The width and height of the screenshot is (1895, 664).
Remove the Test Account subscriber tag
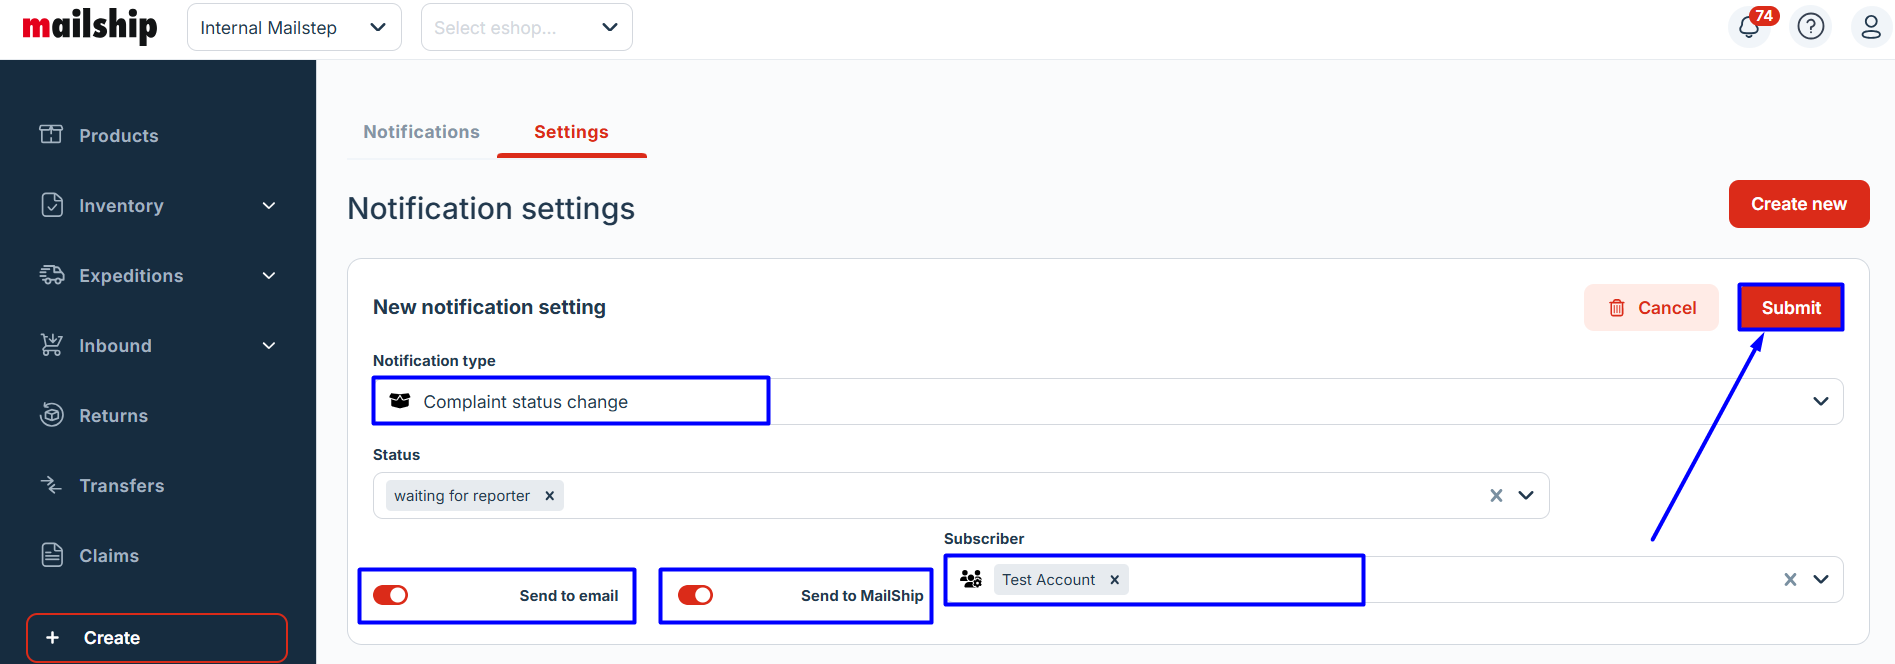coord(1114,580)
